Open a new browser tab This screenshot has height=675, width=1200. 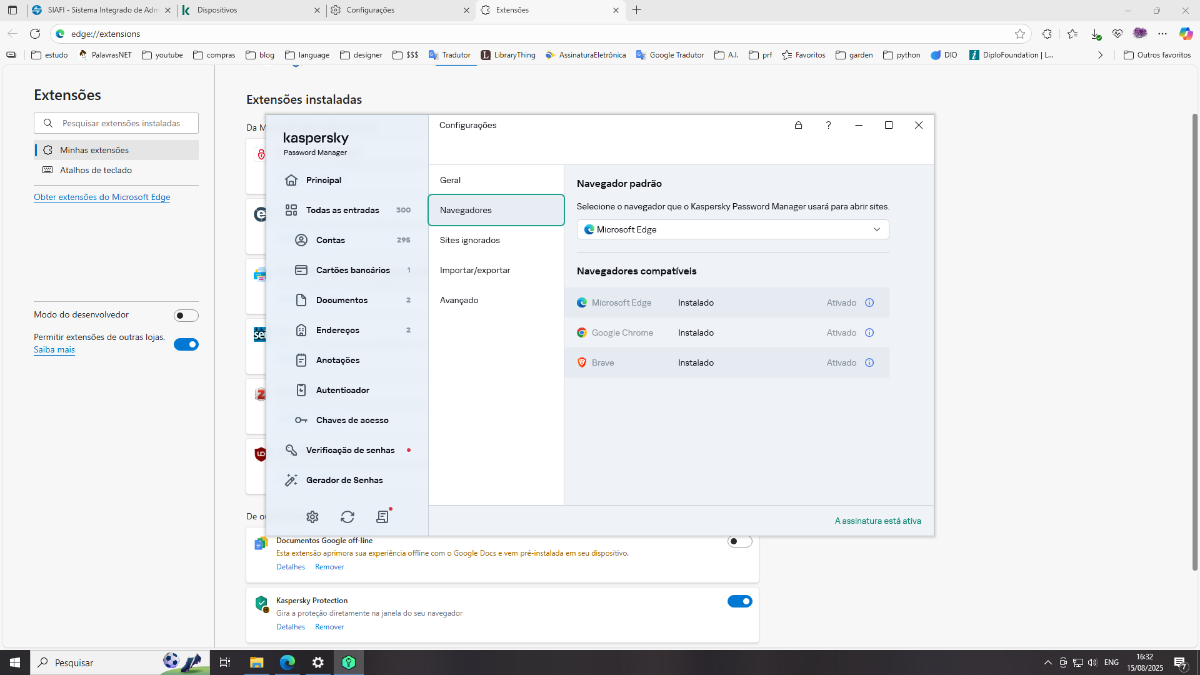pos(636,10)
